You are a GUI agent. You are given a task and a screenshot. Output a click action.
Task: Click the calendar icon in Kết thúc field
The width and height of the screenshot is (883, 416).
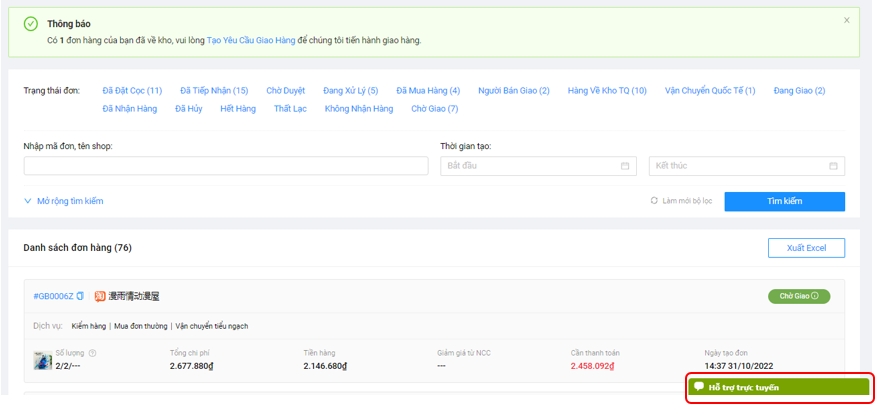point(833,166)
